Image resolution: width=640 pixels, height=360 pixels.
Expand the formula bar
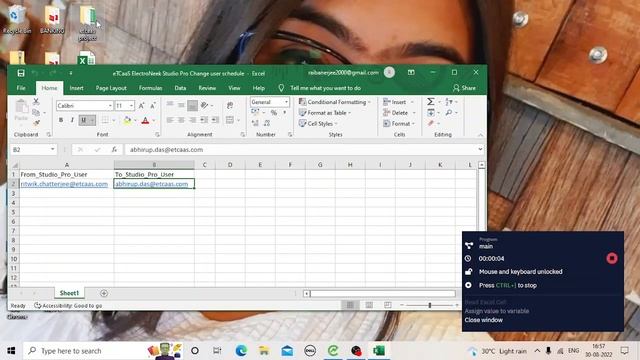tap(480, 149)
